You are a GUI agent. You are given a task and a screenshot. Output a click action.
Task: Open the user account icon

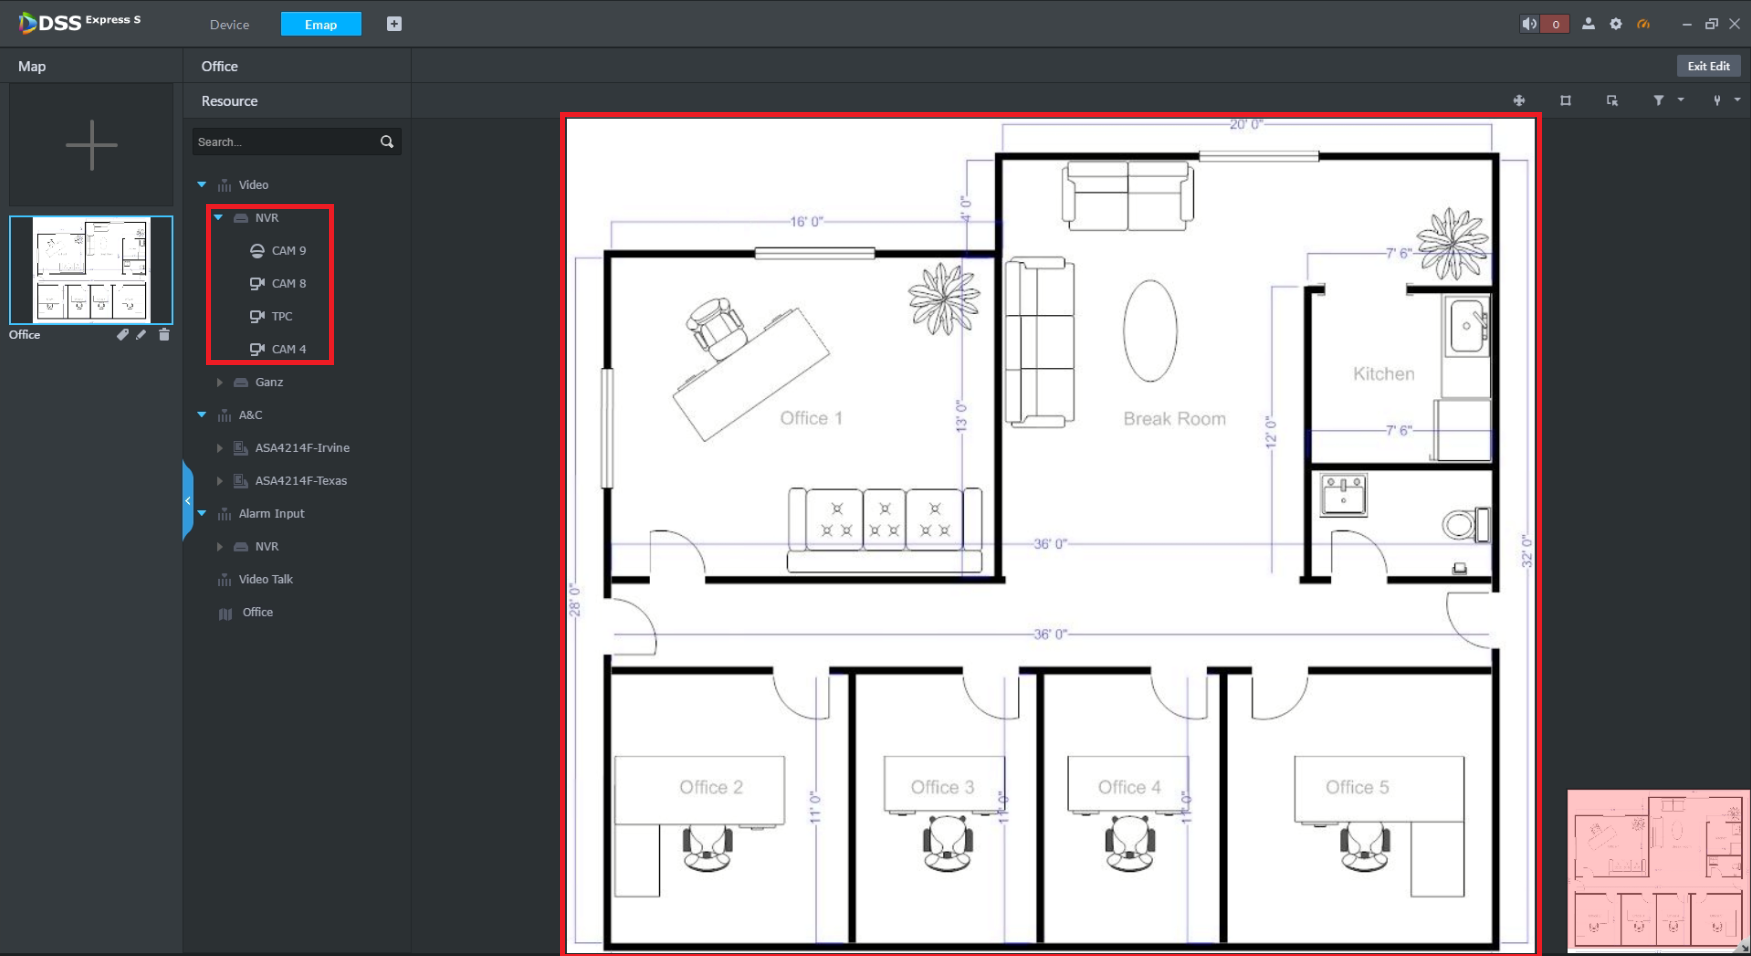[x=1588, y=24]
